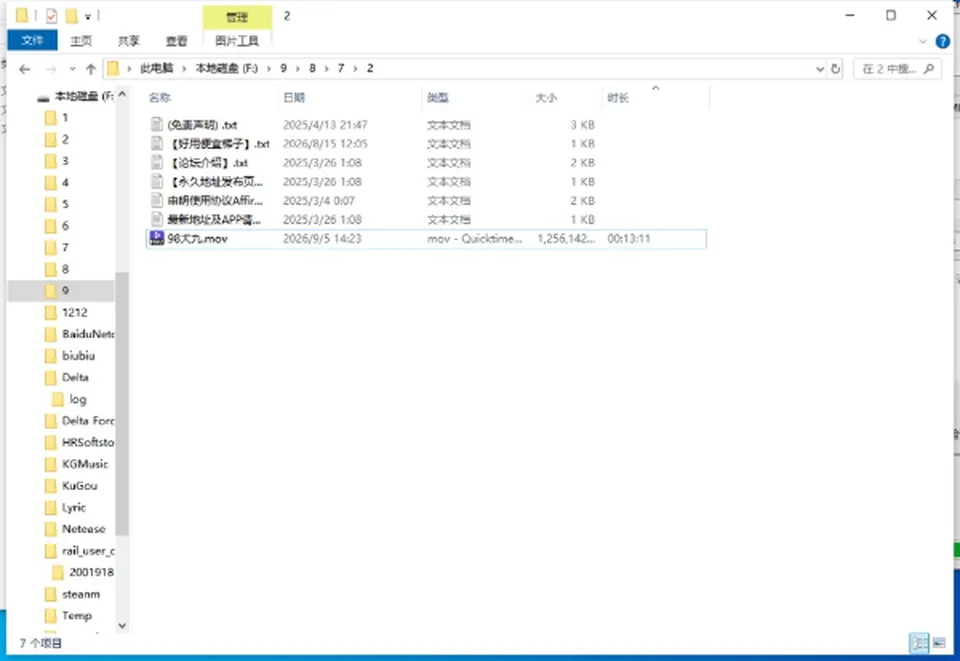Screen dimensions: 960x661
Task: Go back with the left arrow
Action: coord(24,69)
